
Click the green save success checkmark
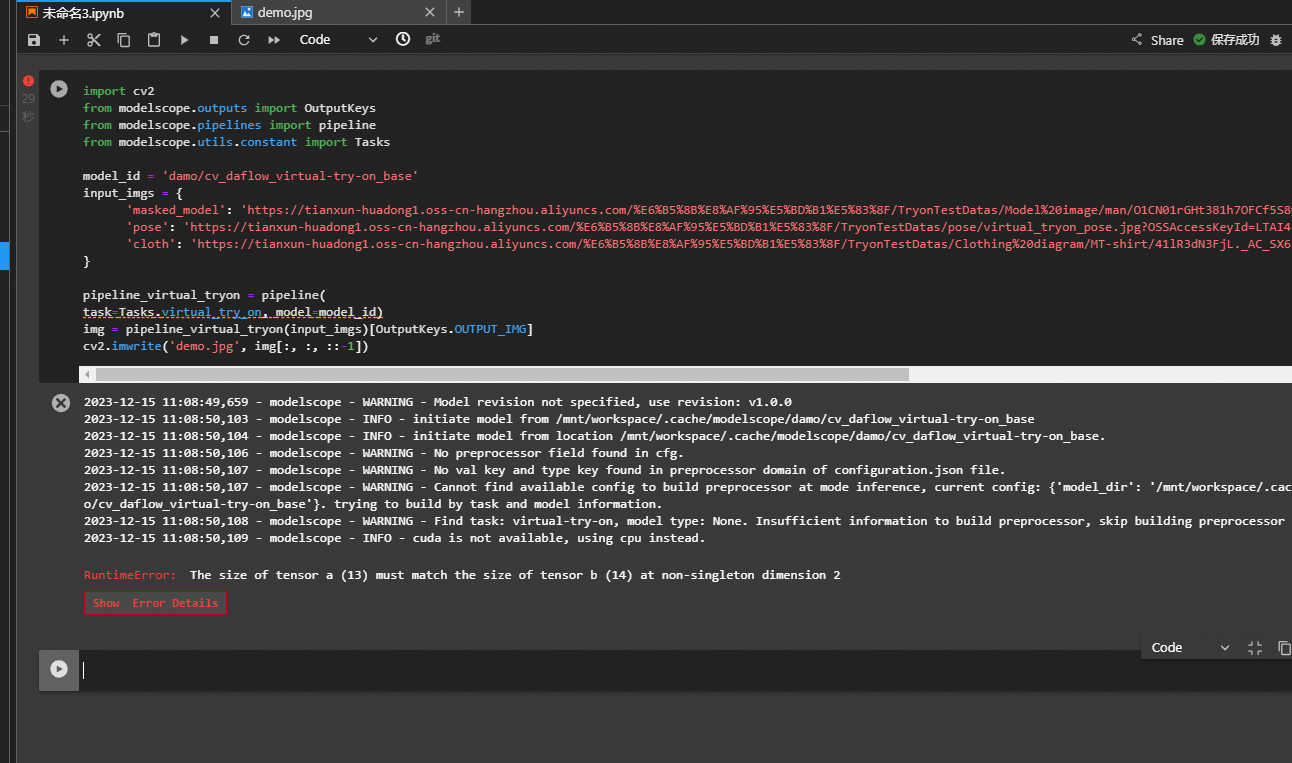click(1200, 40)
